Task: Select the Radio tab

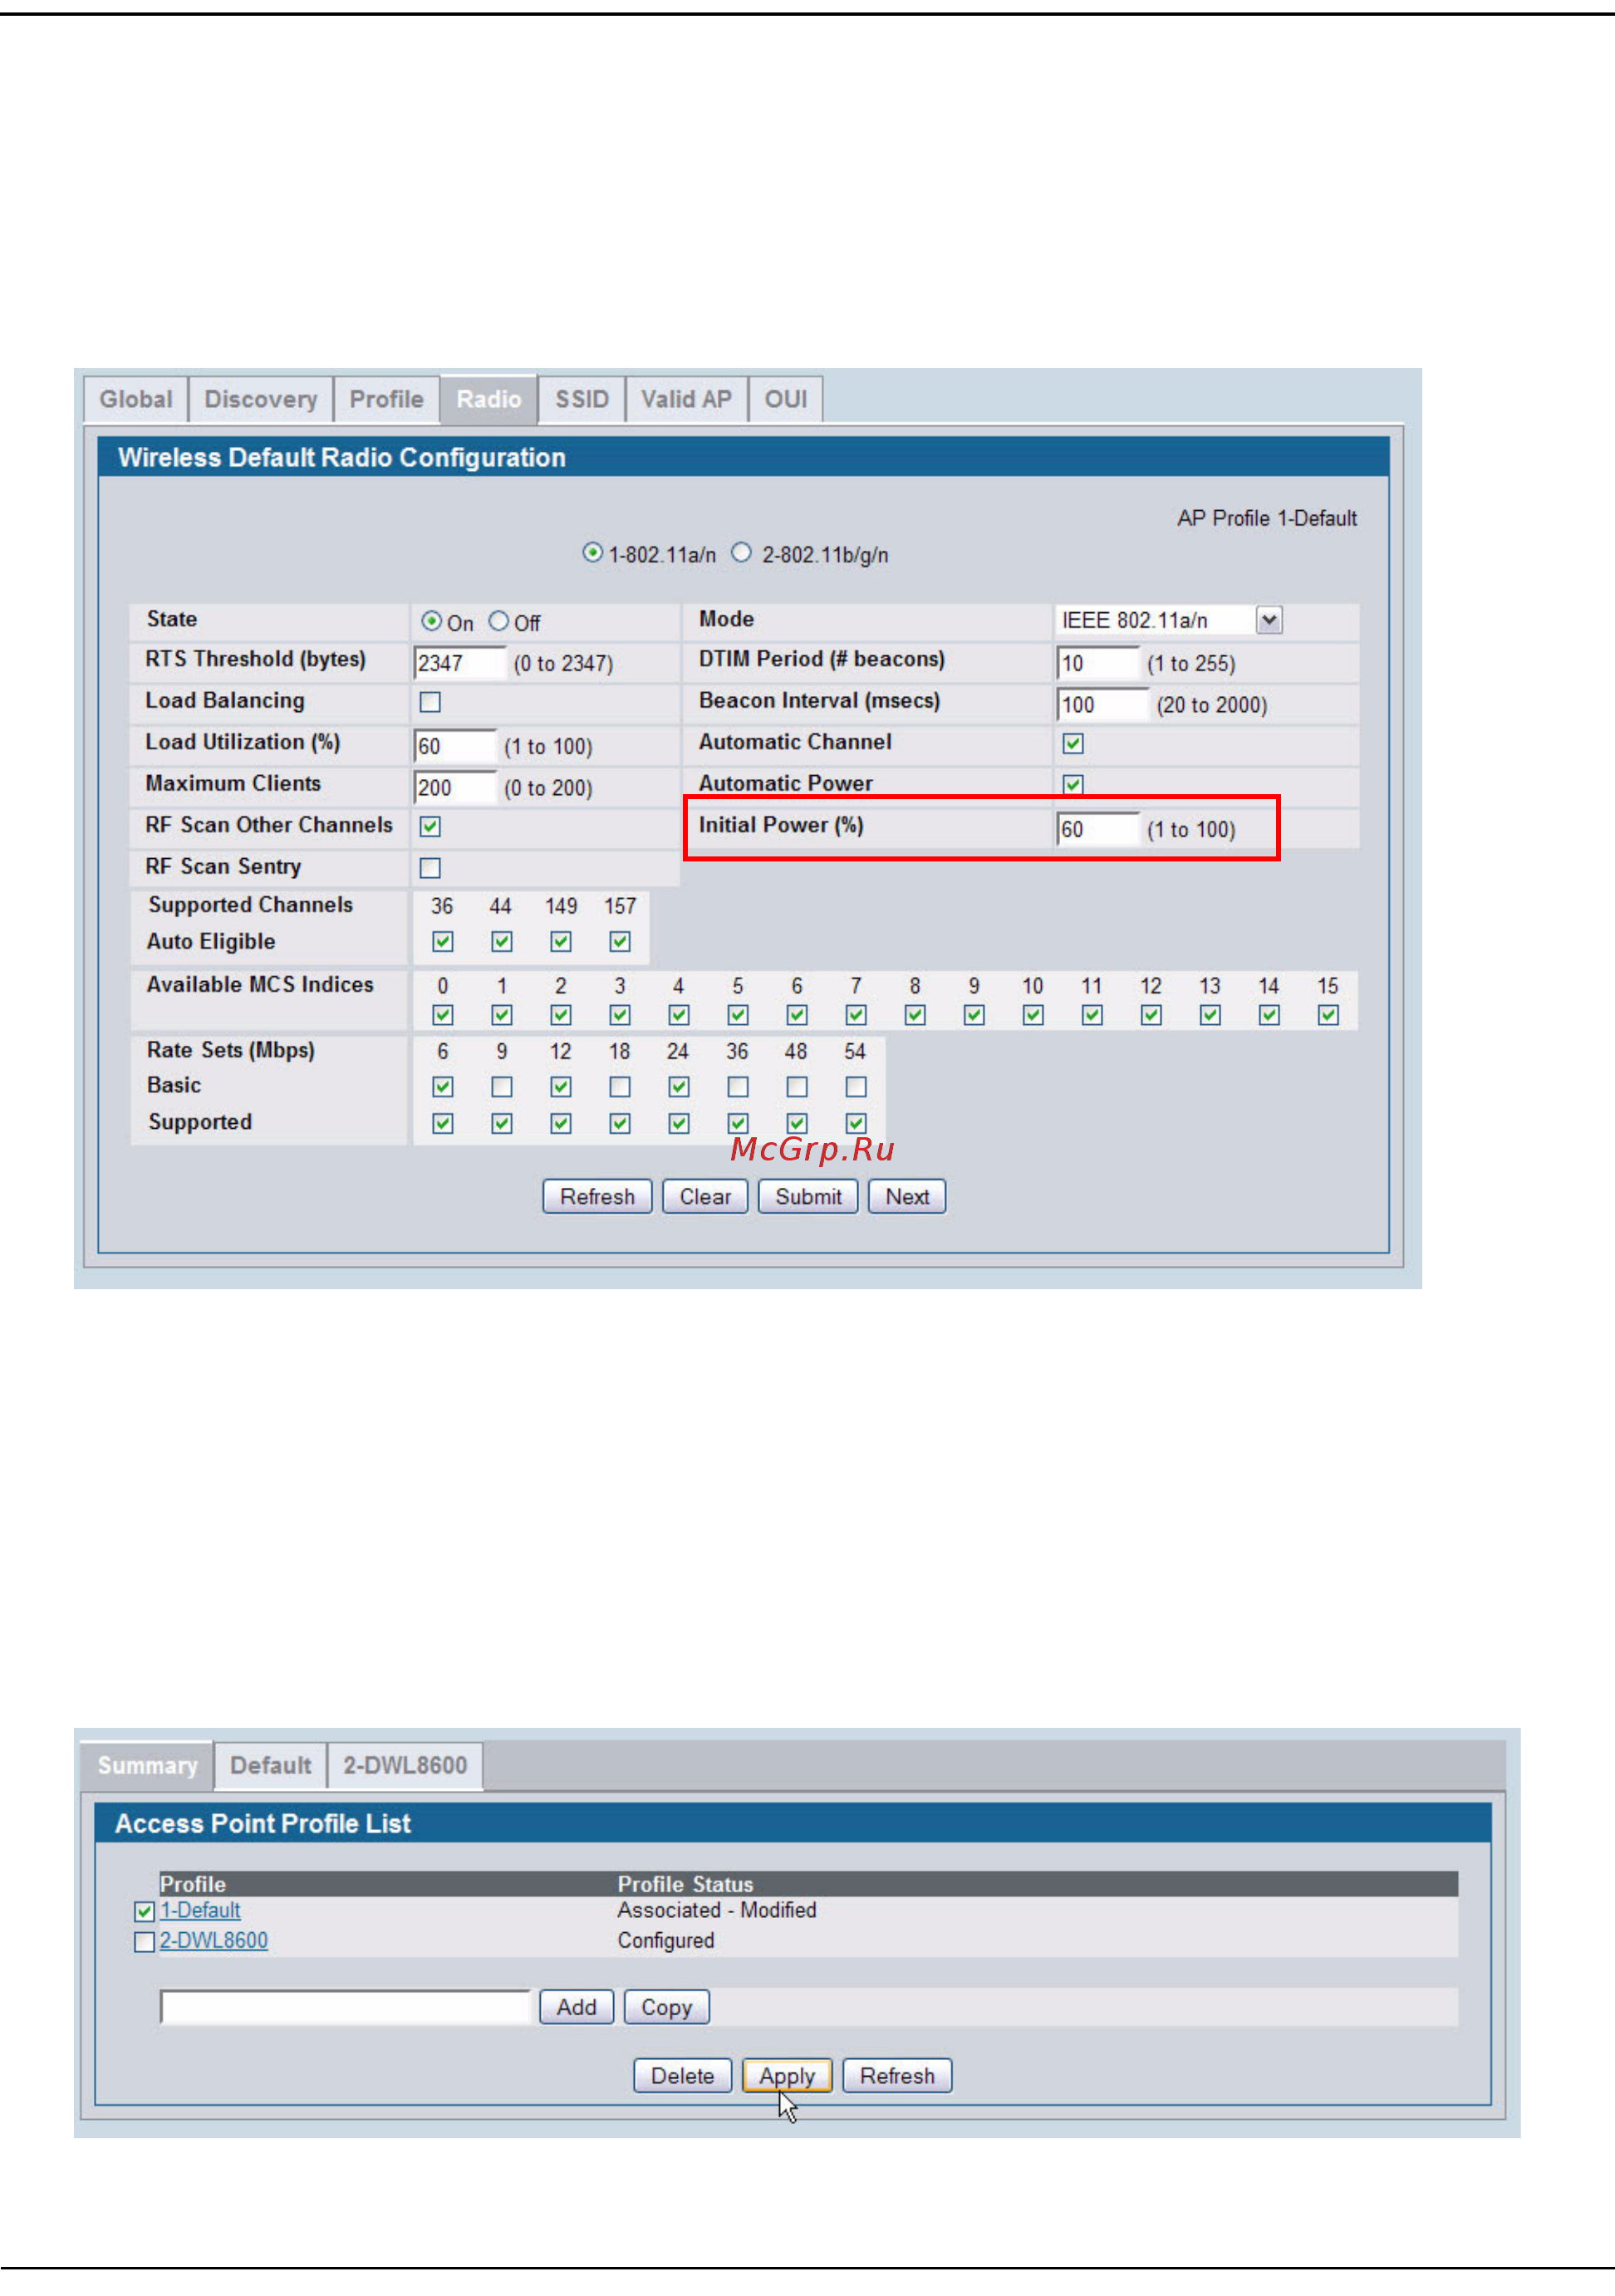Action: click(x=489, y=399)
